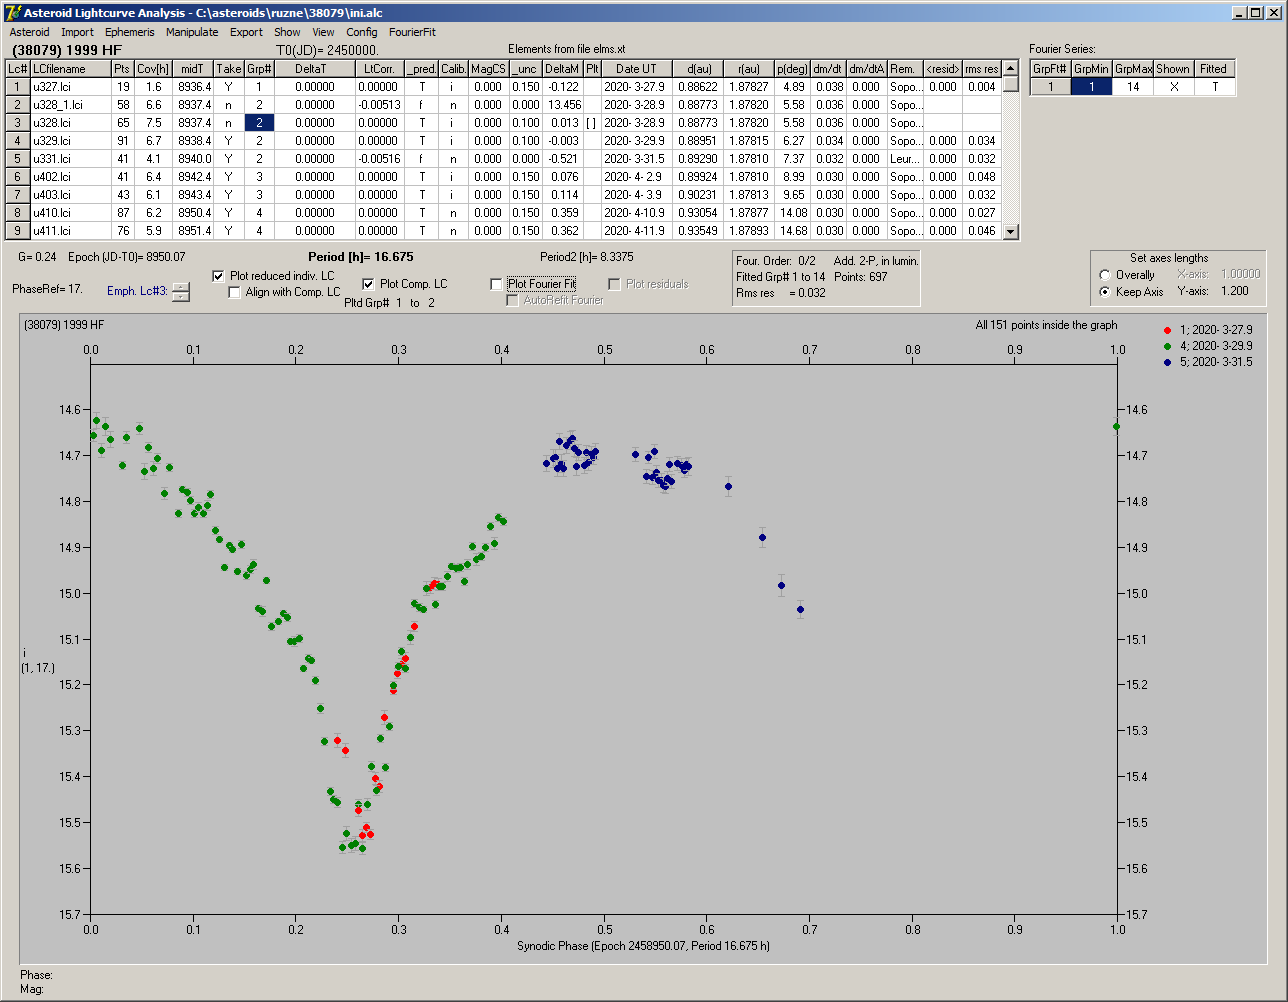The height and width of the screenshot is (1002, 1288).
Task: Click the application icon in title bar
Action: (x=12, y=12)
